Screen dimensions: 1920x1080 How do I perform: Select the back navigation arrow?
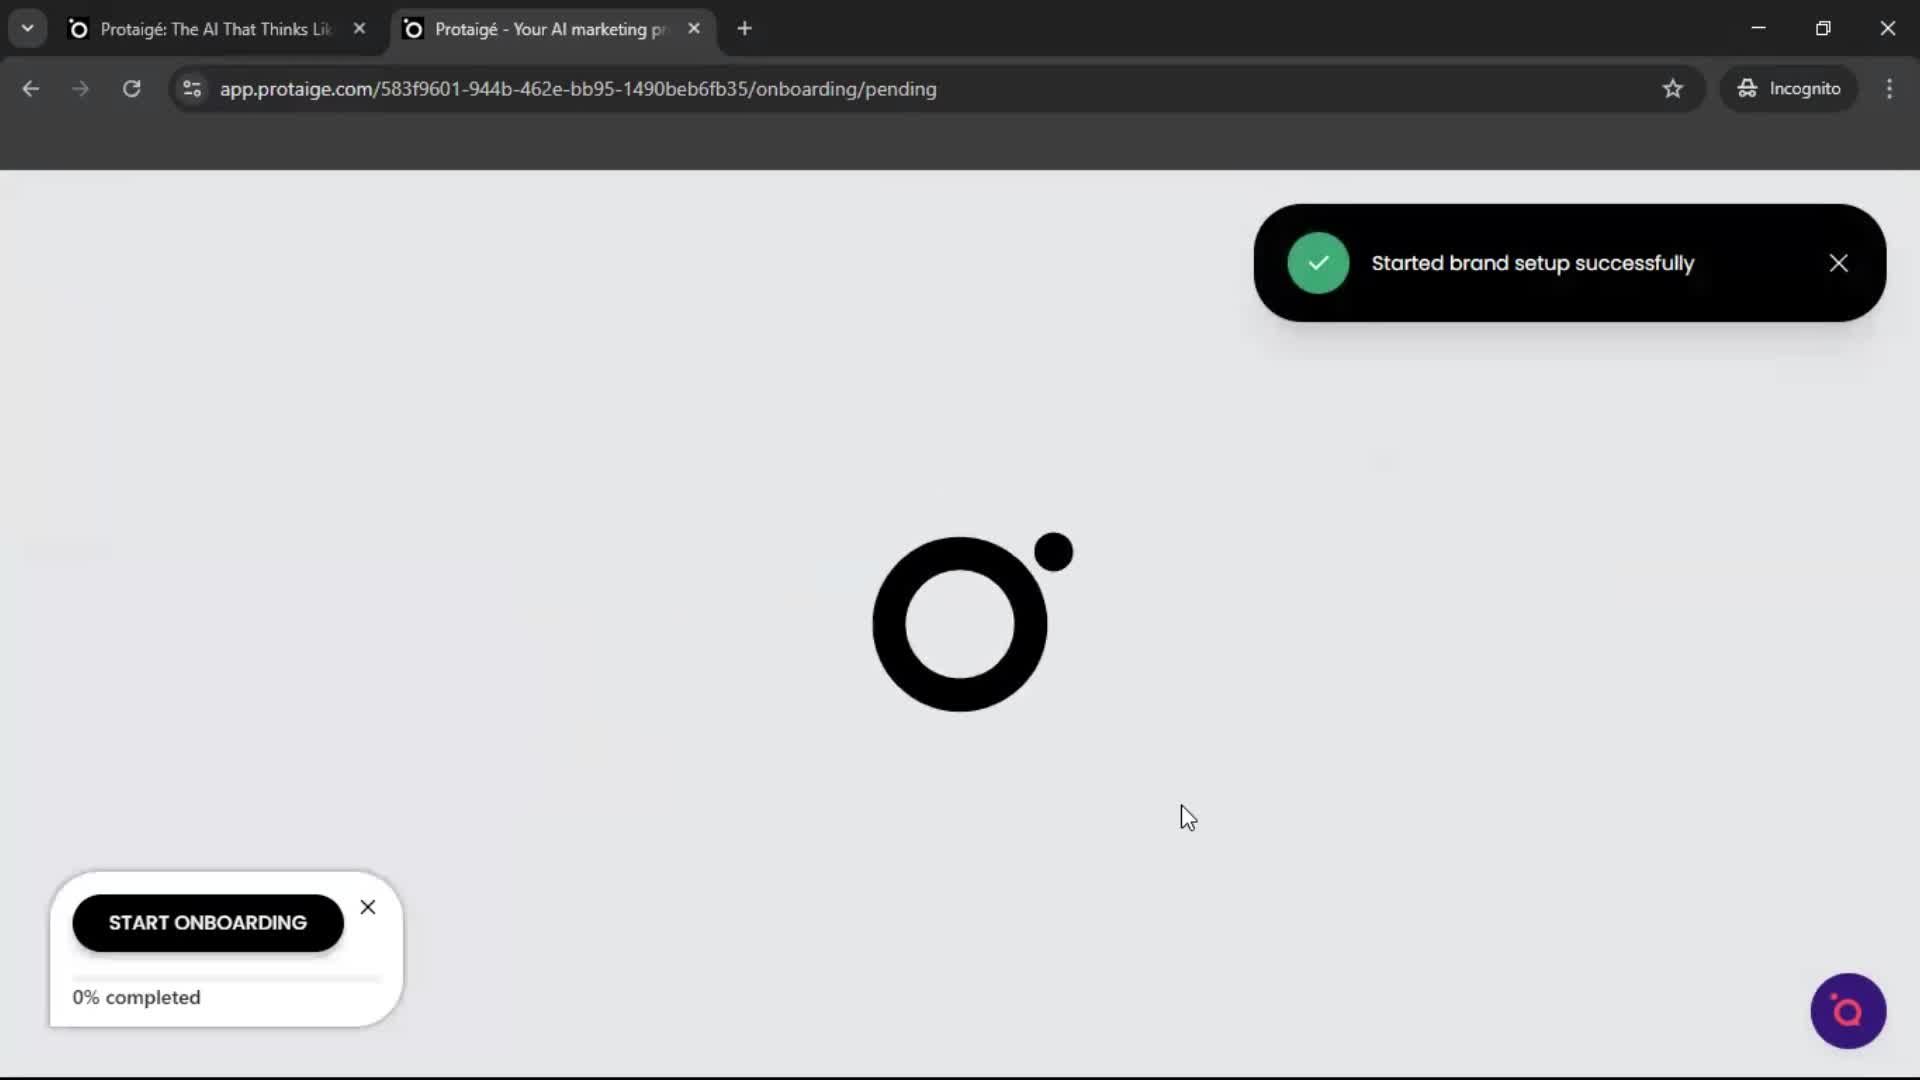coord(30,88)
